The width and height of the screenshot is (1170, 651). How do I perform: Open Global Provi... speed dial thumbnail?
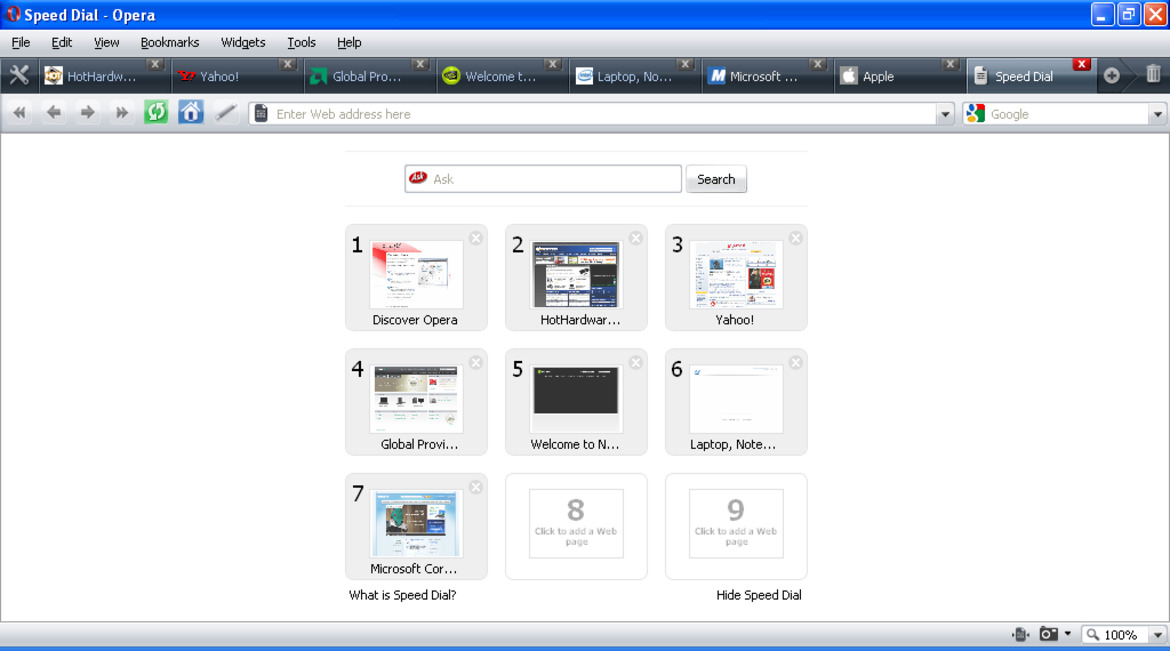(416, 399)
